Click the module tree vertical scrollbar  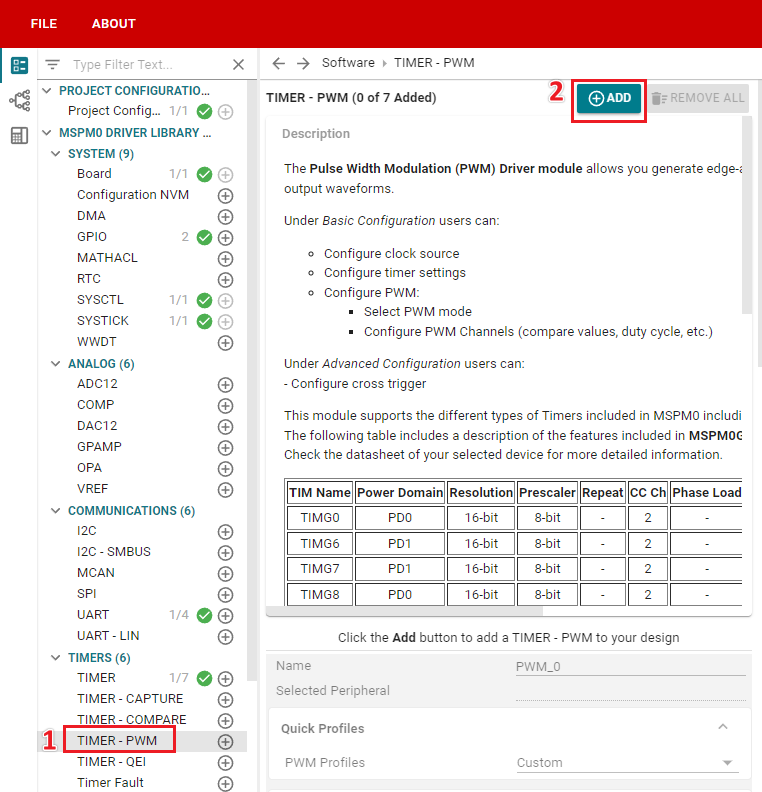pyautogui.click(x=251, y=379)
